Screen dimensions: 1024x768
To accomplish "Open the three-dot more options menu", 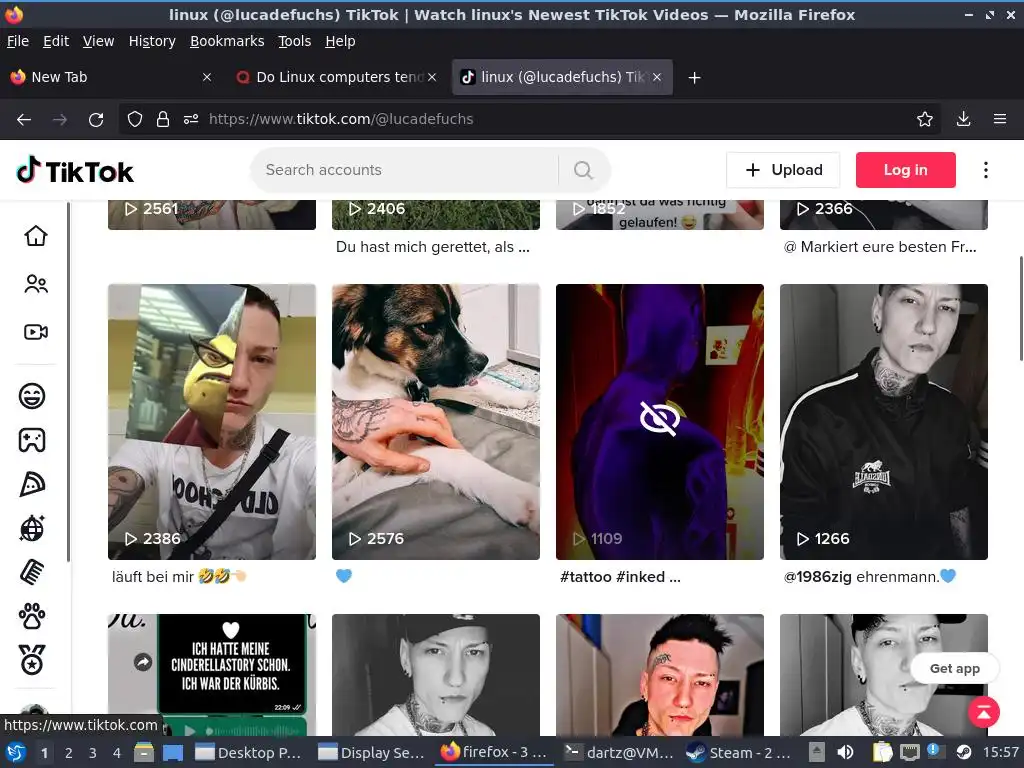I will (x=985, y=170).
